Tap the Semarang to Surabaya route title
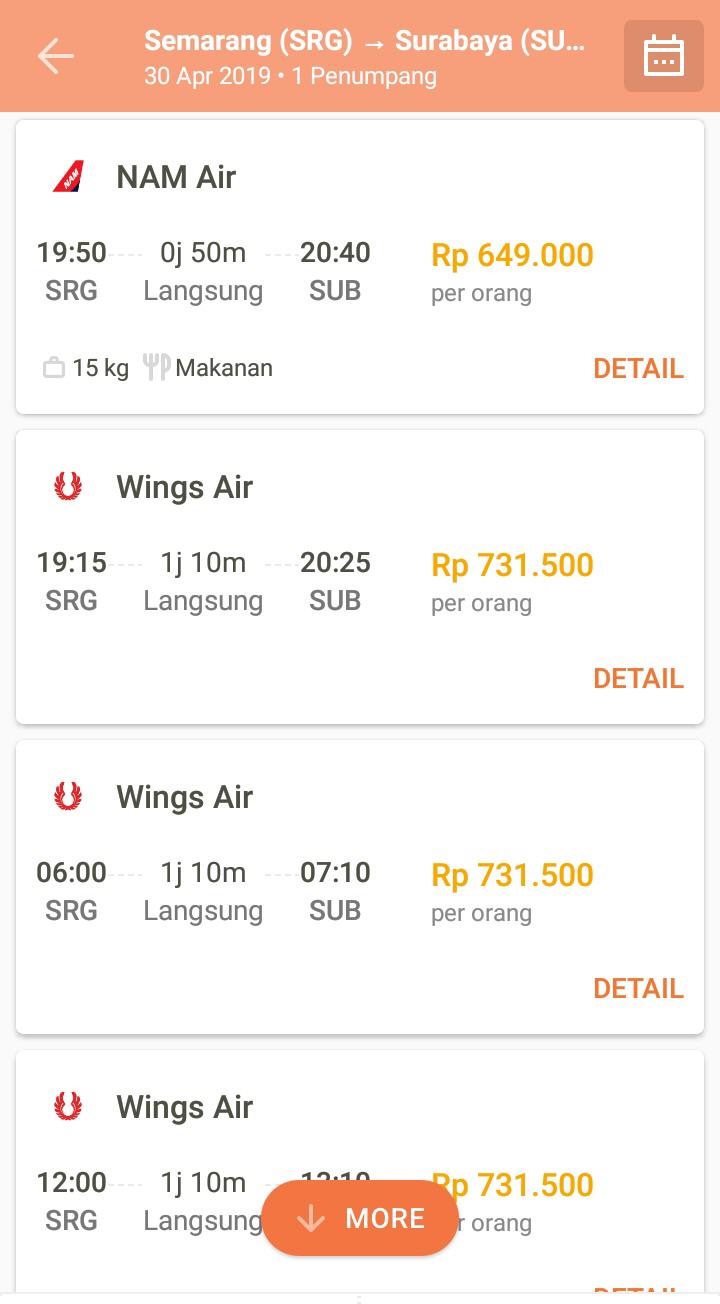The image size is (720, 1304). click(365, 41)
